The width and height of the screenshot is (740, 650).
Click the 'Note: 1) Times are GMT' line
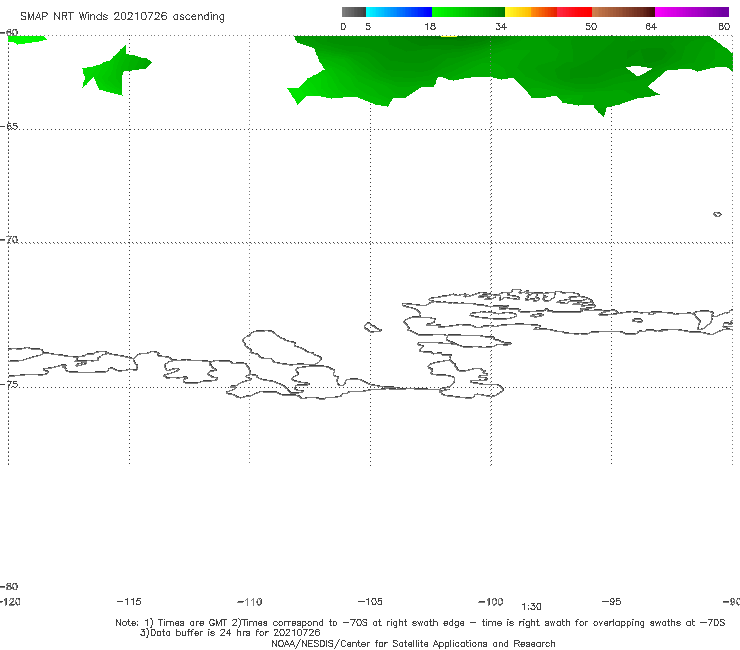pos(420,623)
